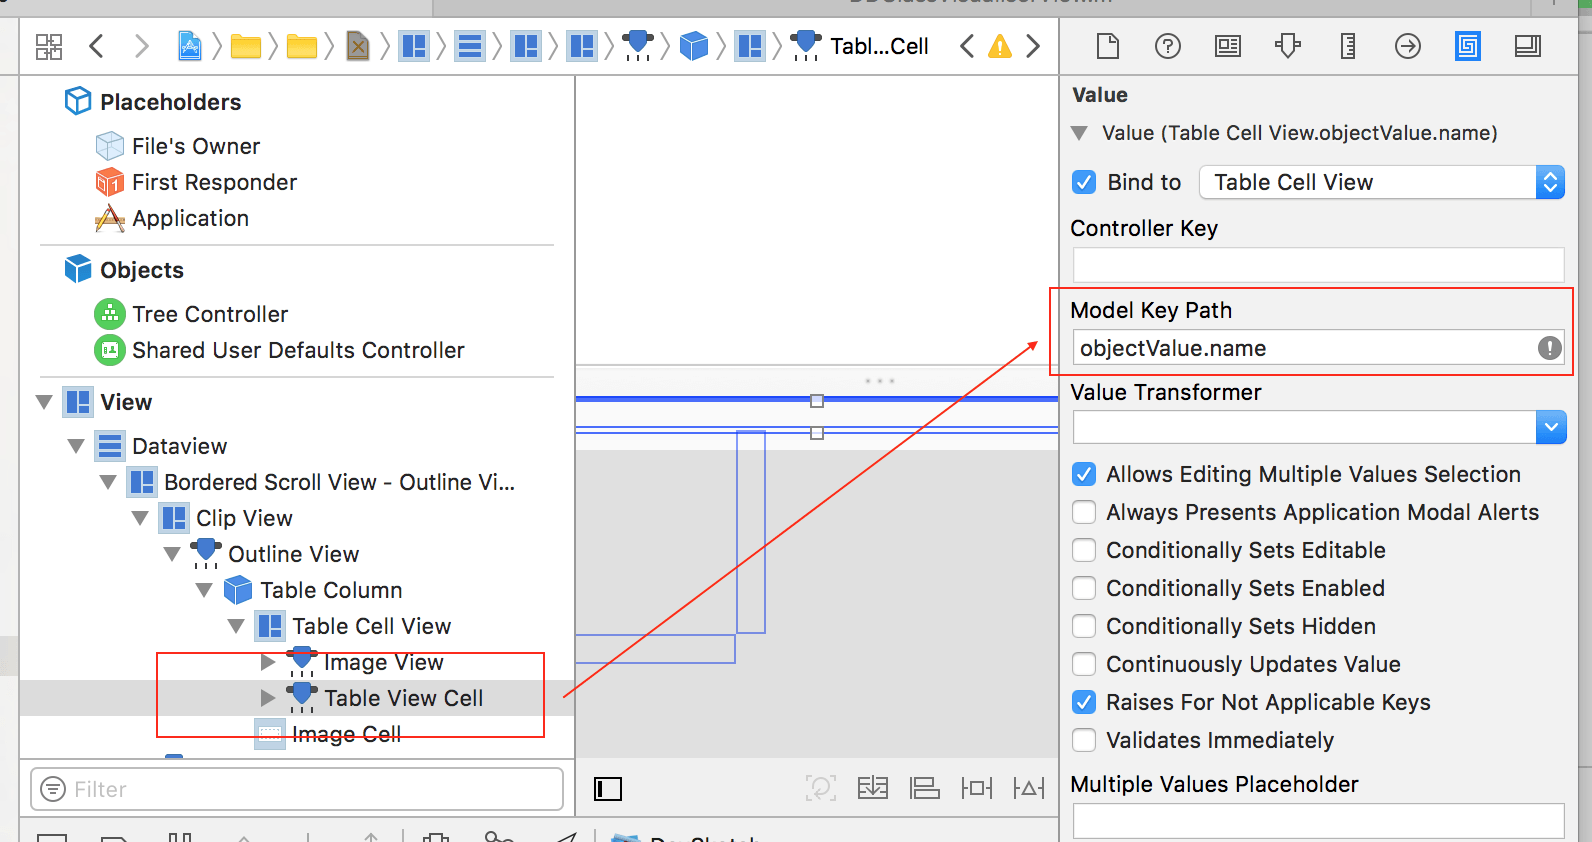Enable Conditionally Sets Editable
This screenshot has width=1592, height=842.
pyautogui.click(x=1084, y=550)
